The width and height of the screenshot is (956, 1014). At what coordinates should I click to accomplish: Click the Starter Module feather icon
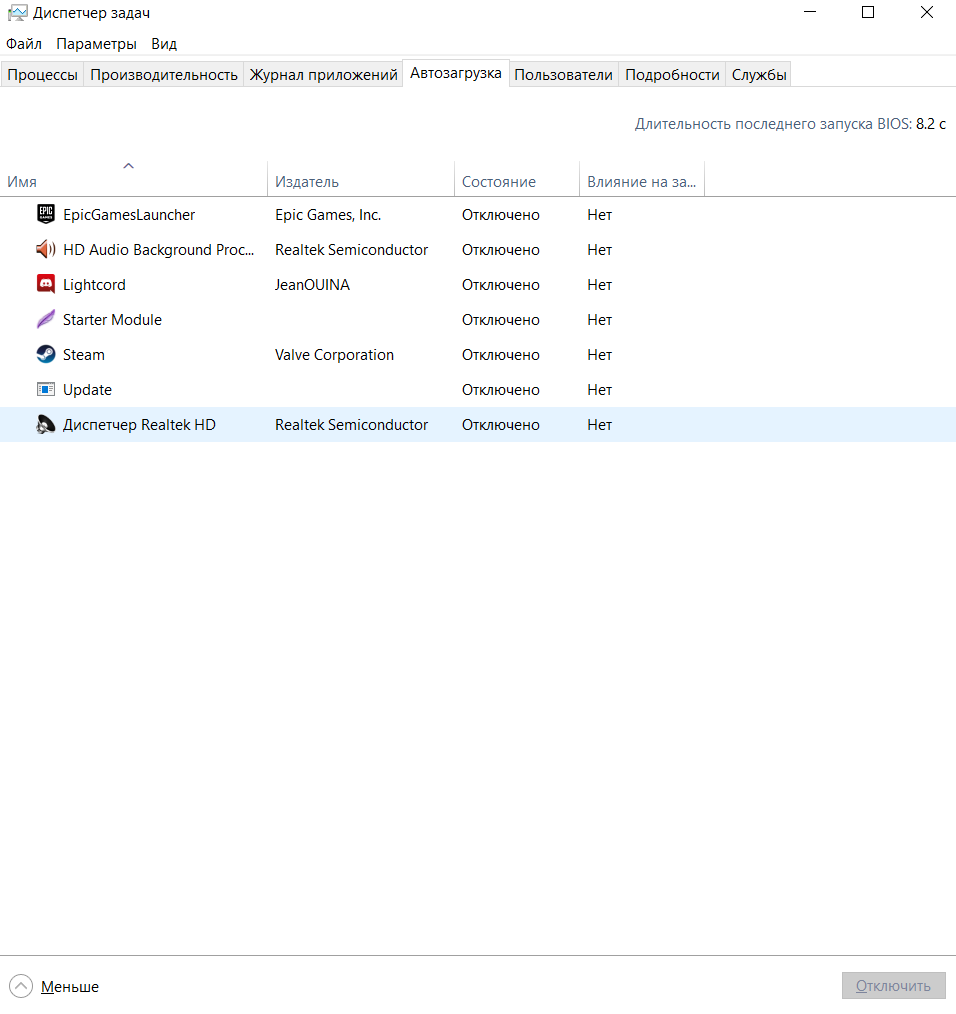tap(46, 319)
